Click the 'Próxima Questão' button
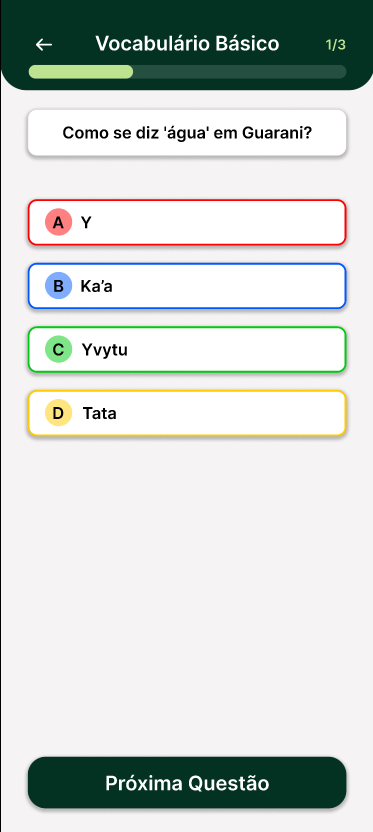The width and height of the screenshot is (373, 832). tap(187, 783)
